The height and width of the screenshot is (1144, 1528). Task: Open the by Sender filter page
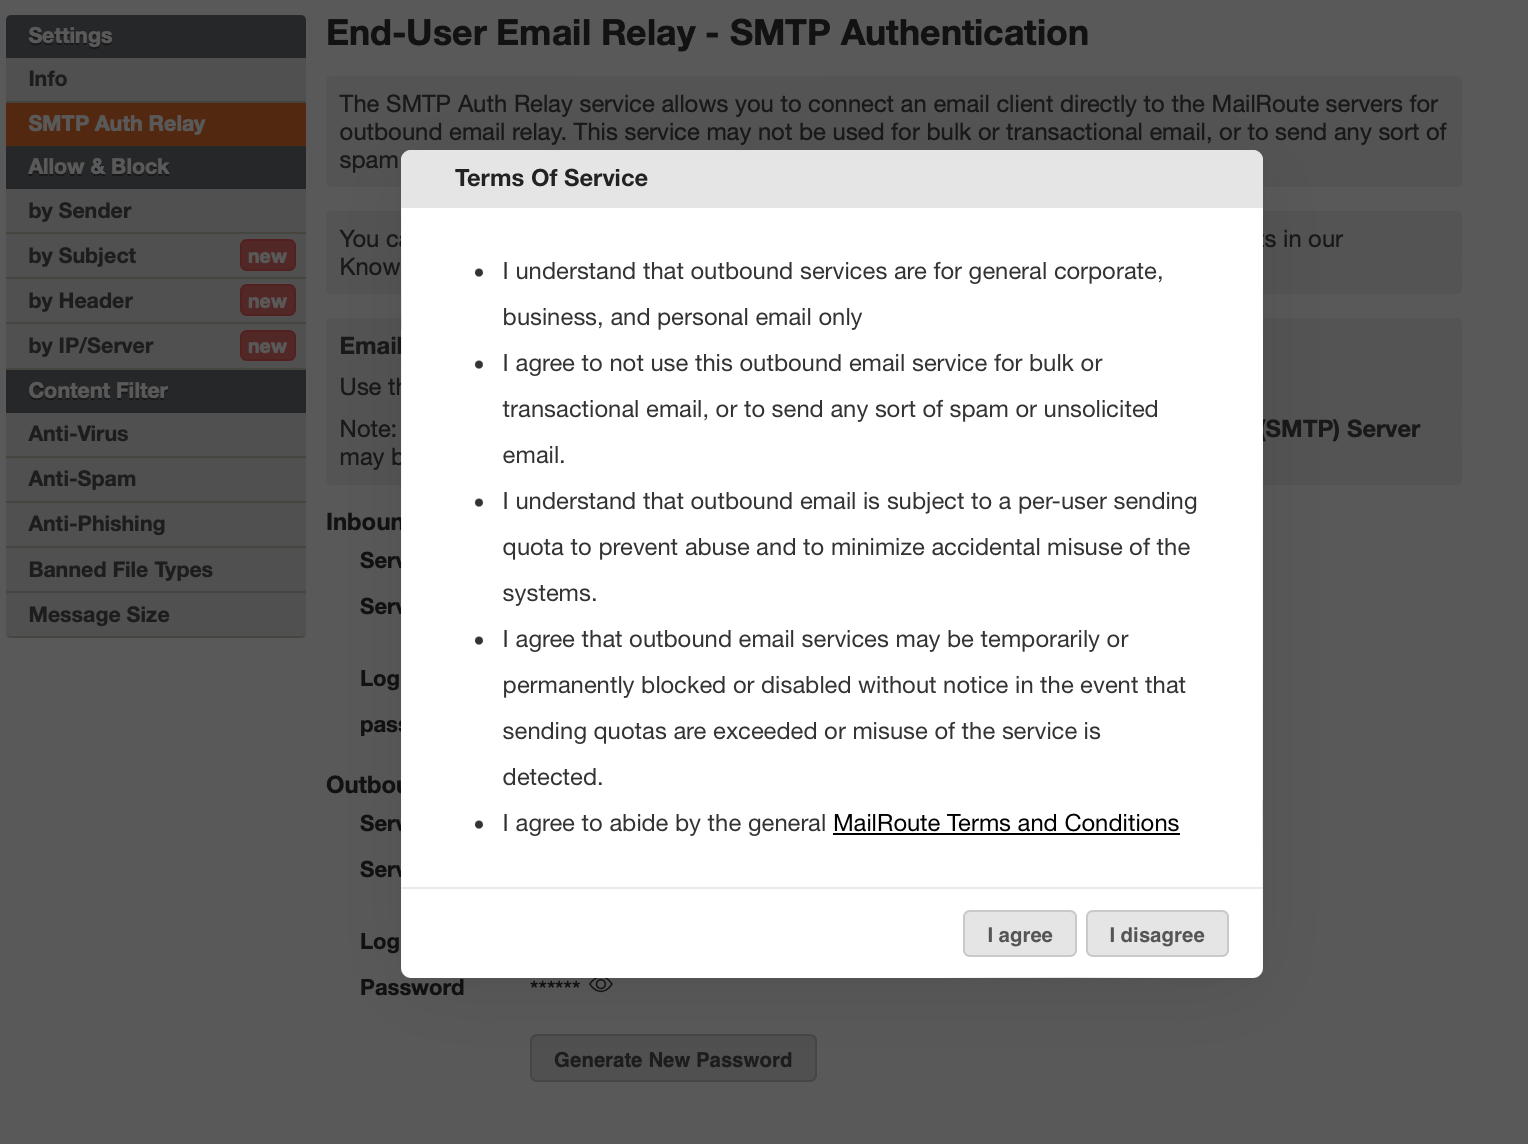(156, 211)
